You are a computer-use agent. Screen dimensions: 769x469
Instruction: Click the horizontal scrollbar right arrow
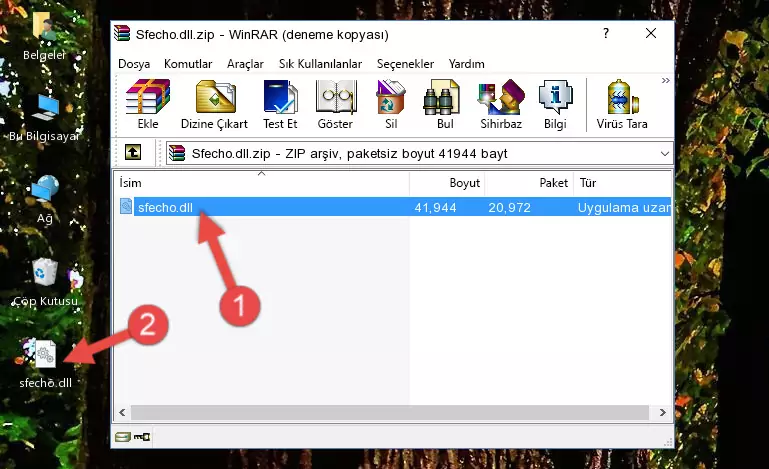pyautogui.click(x=663, y=413)
